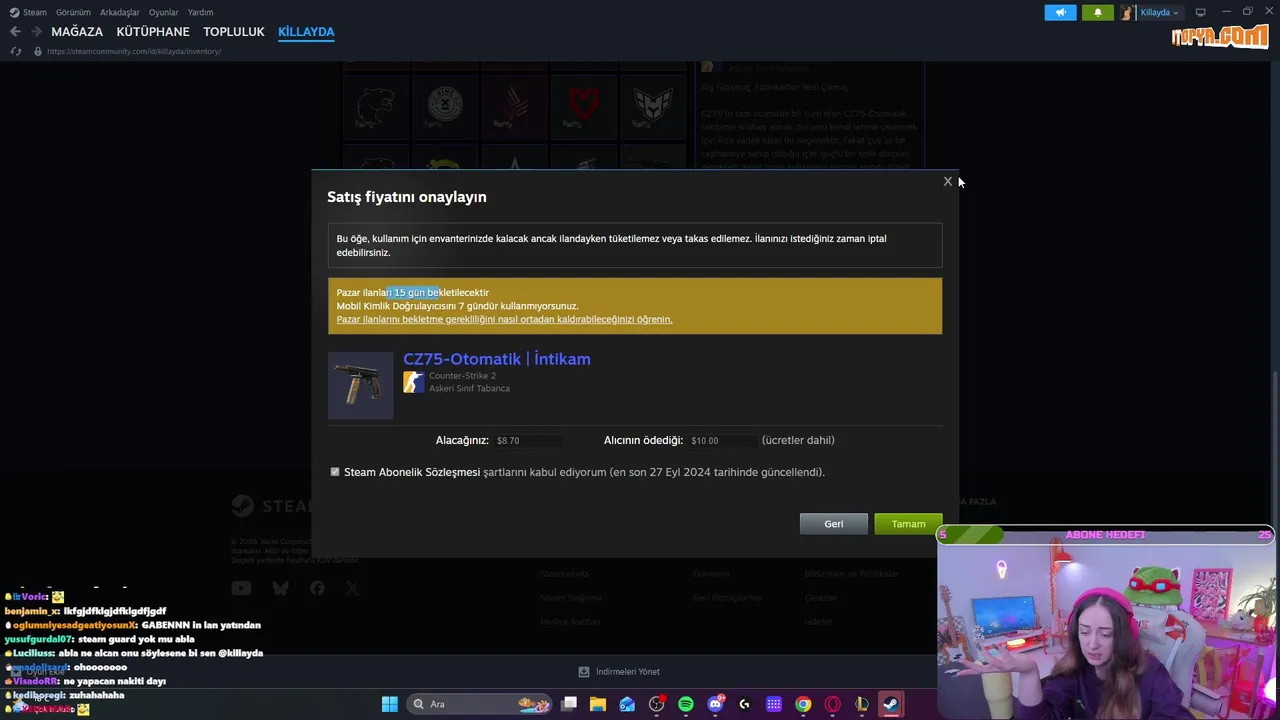Expand the Killayda account dropdown

point(1160,12)
